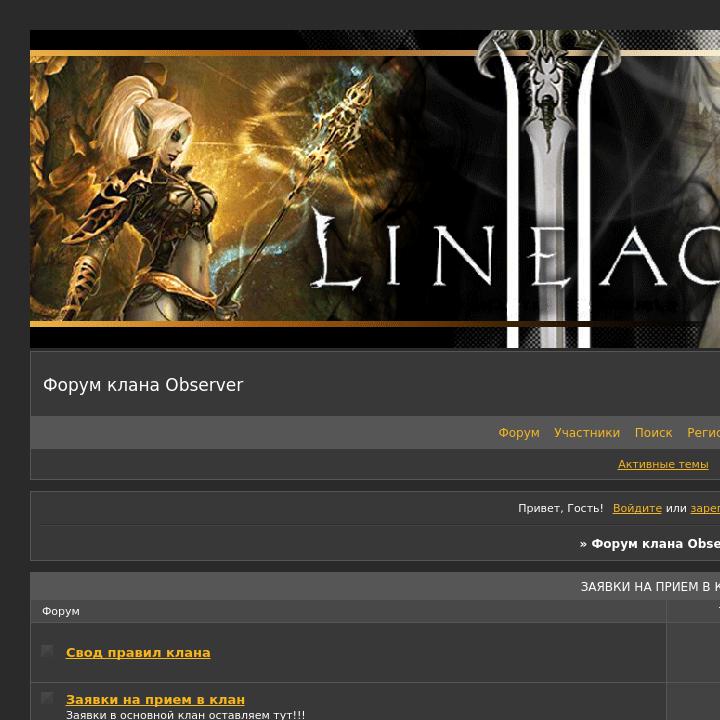Viewport: 720px width, 720px height.
Task: Open Активные темы link
Action: (663, 464)
